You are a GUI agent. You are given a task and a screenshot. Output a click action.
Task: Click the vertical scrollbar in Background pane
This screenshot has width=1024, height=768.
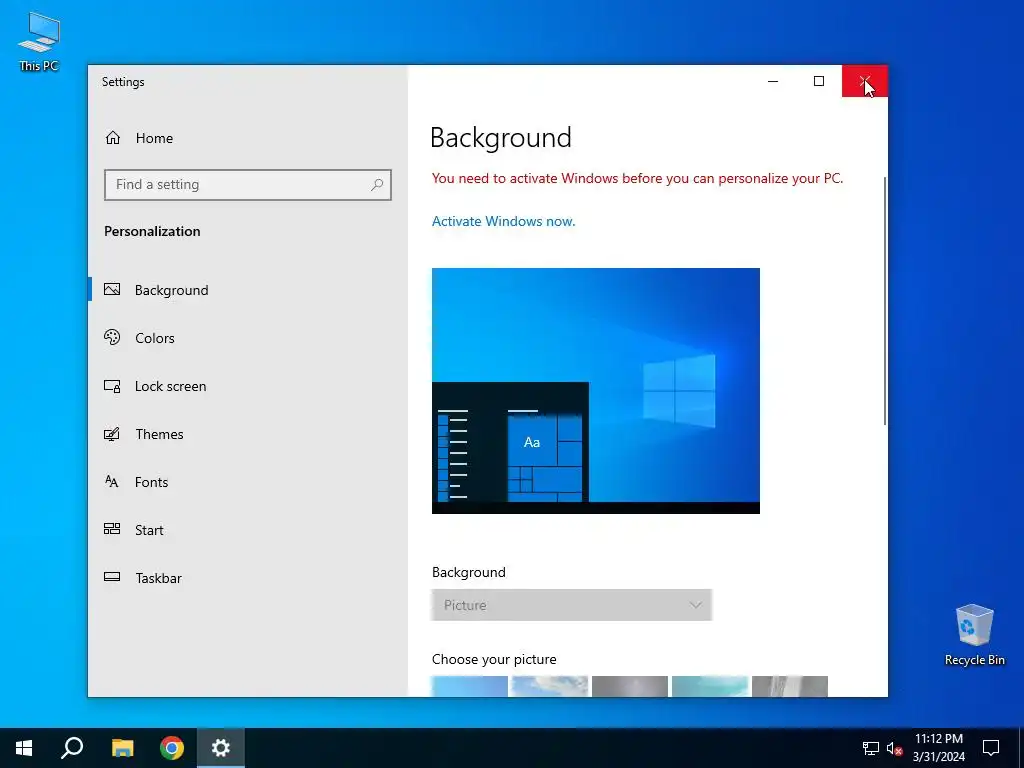click(885, 300)
